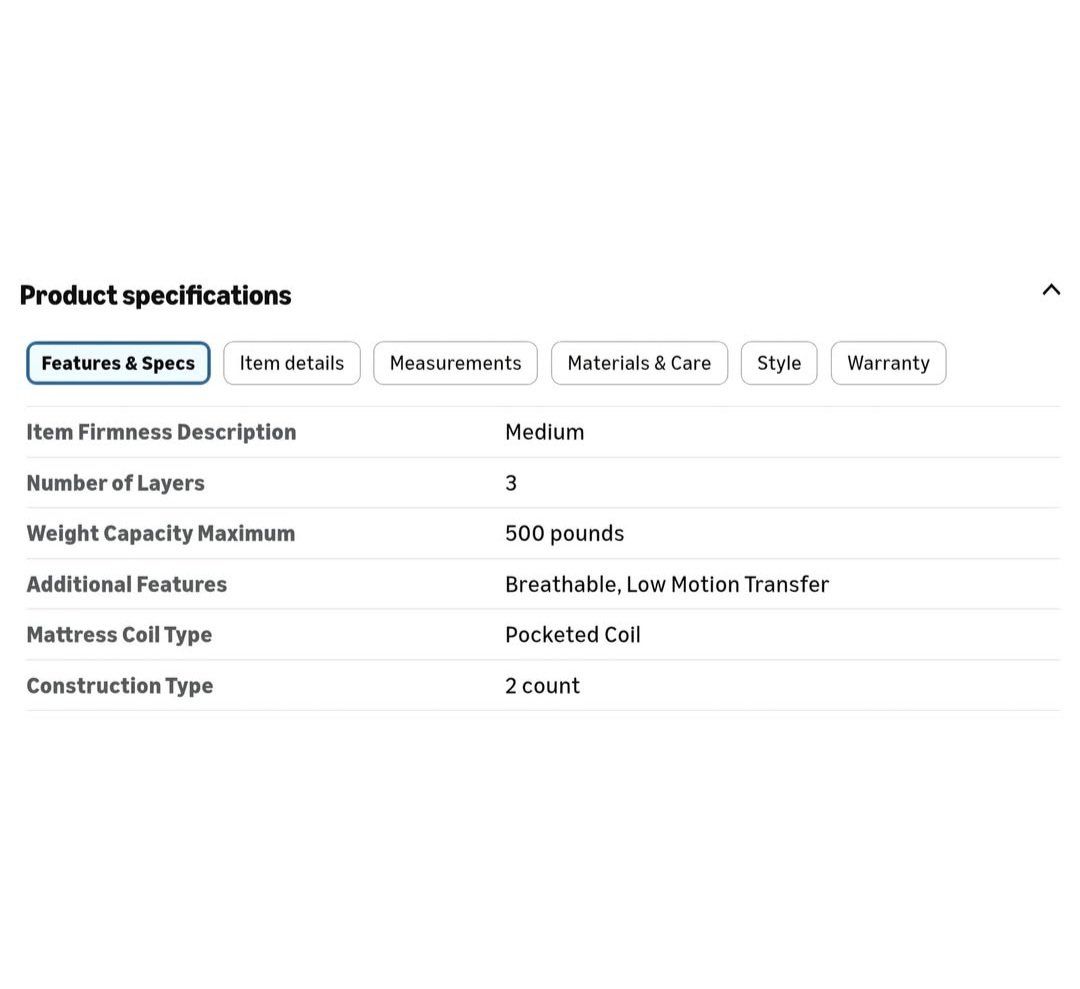Select the Pocketed Coil value
Viewport: 1080px width, 989px height.
pos(572,634)
